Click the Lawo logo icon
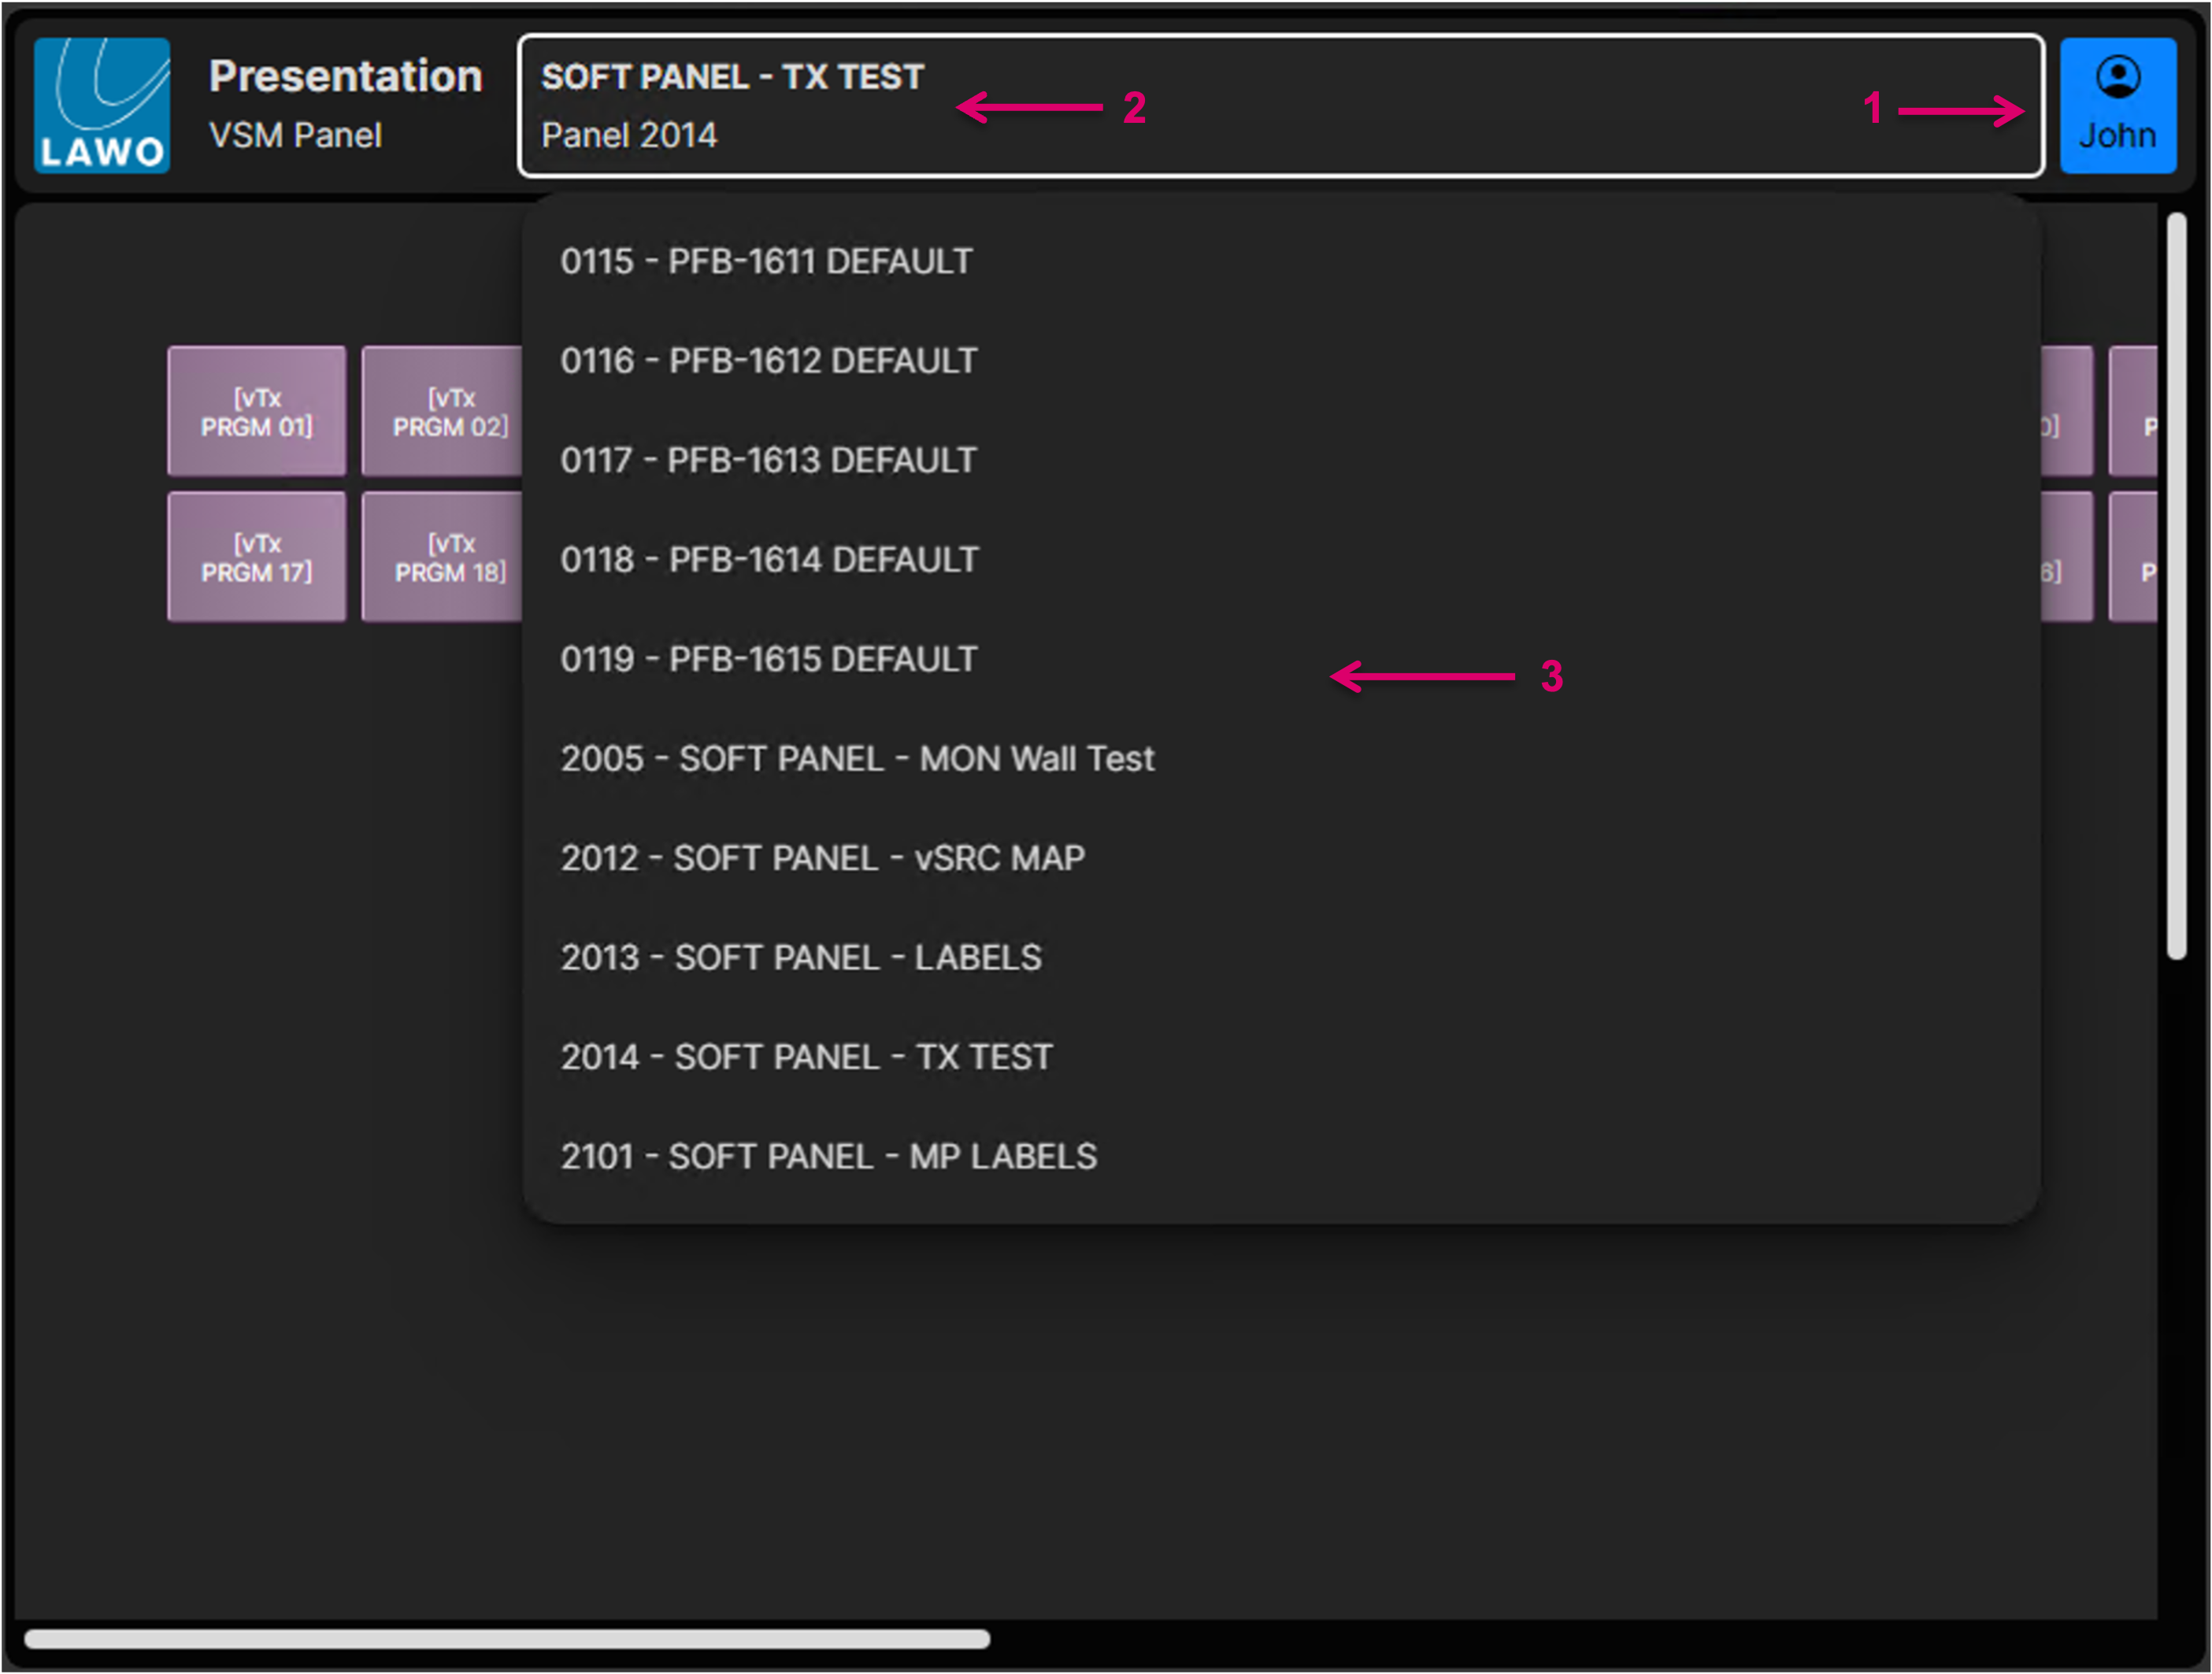The height and width of the screenshot is (1674, 2212). pyautogui.click(x=102, y=105)
